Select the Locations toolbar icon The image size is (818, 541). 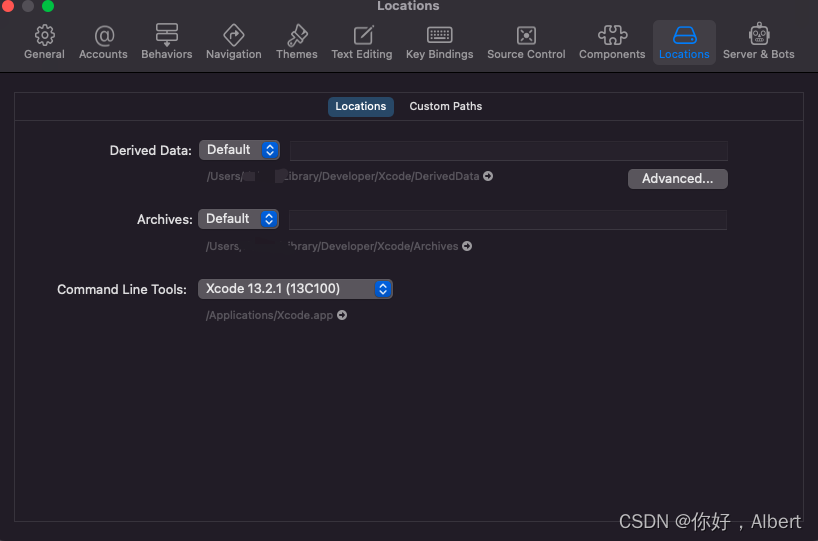(684, 42)
